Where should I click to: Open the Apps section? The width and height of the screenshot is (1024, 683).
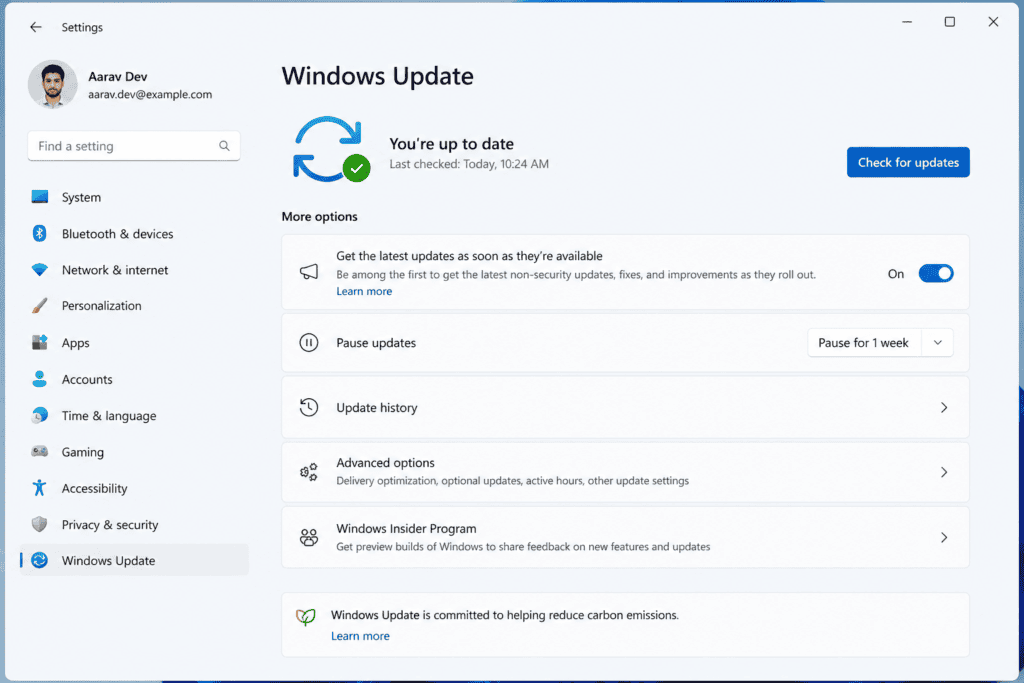point(134,343)
